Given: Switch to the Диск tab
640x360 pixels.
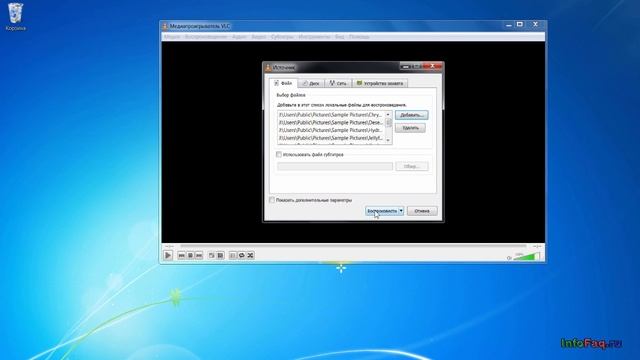Looking at the screenshot, I should 311,83.
